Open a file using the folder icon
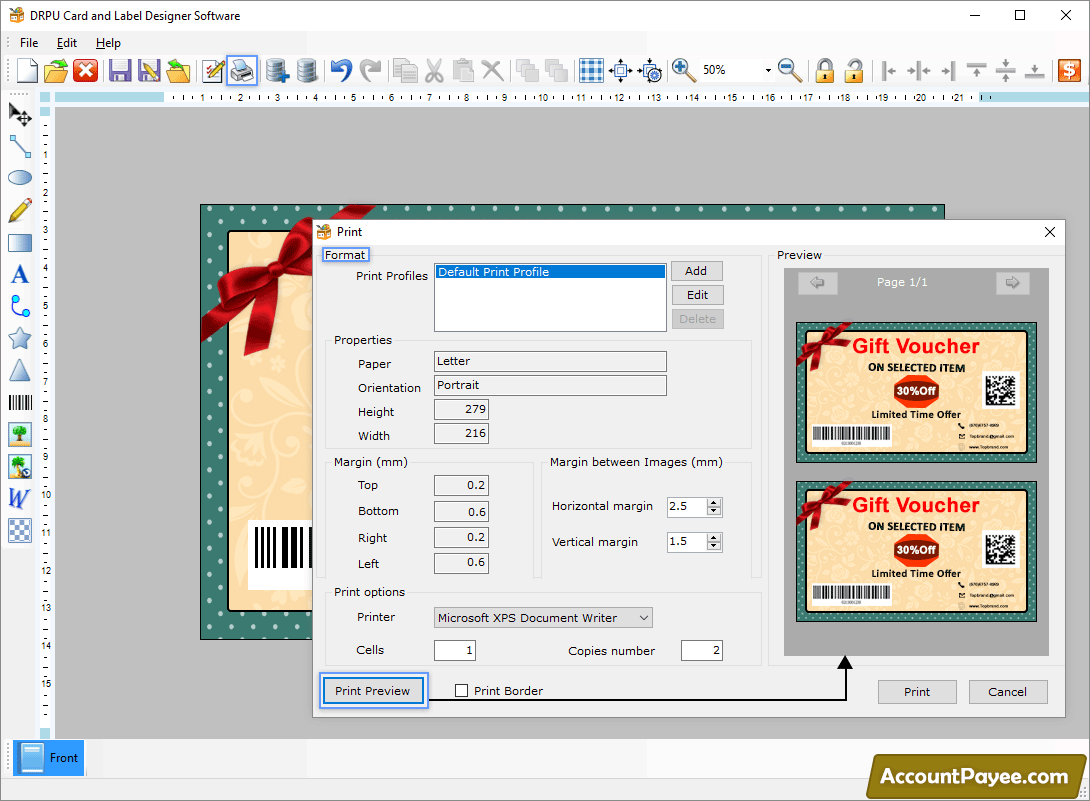This screenshot has width=1090, height=801. (x=56, y=70)
